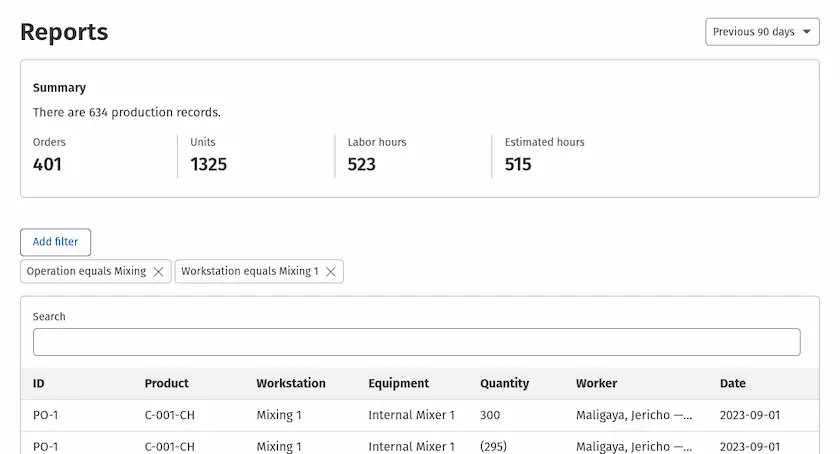The width and height of the screenshot is (840, 454).
Task: Click the Reports page heading
Action: coord(64,32)
